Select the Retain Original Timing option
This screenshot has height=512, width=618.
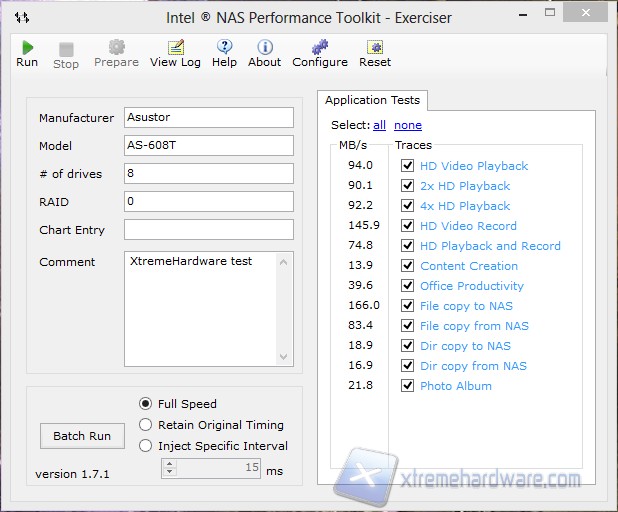tap(146, 425)
